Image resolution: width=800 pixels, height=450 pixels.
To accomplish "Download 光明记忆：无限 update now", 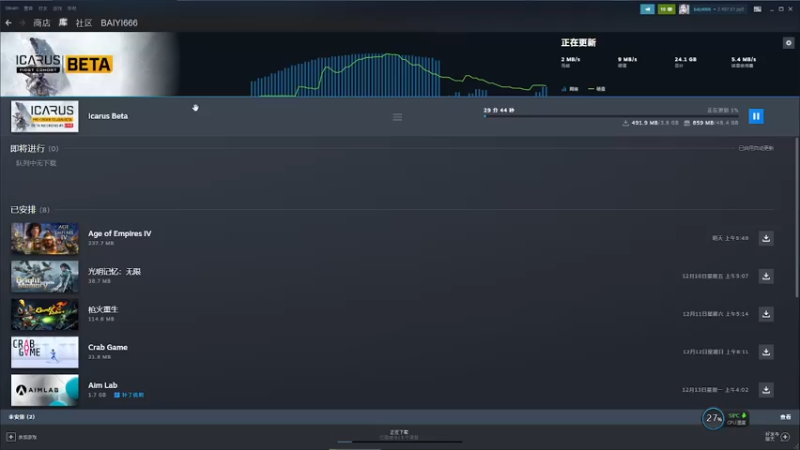I will (766, 276).
